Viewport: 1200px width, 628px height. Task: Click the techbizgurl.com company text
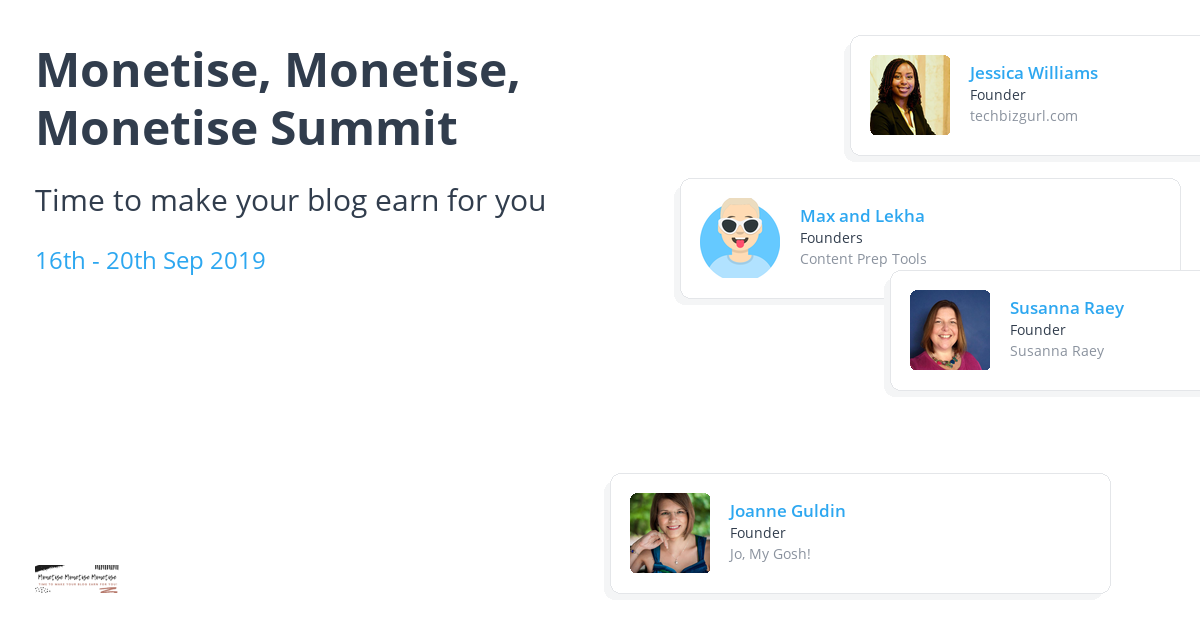click(x=1024, y=115)
